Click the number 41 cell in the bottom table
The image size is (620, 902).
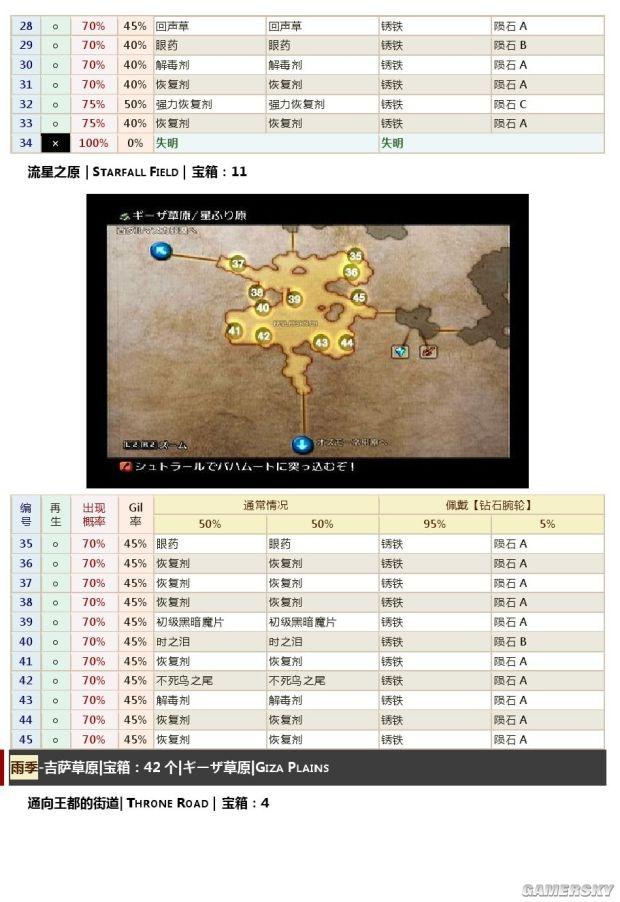tap(26, 661)
